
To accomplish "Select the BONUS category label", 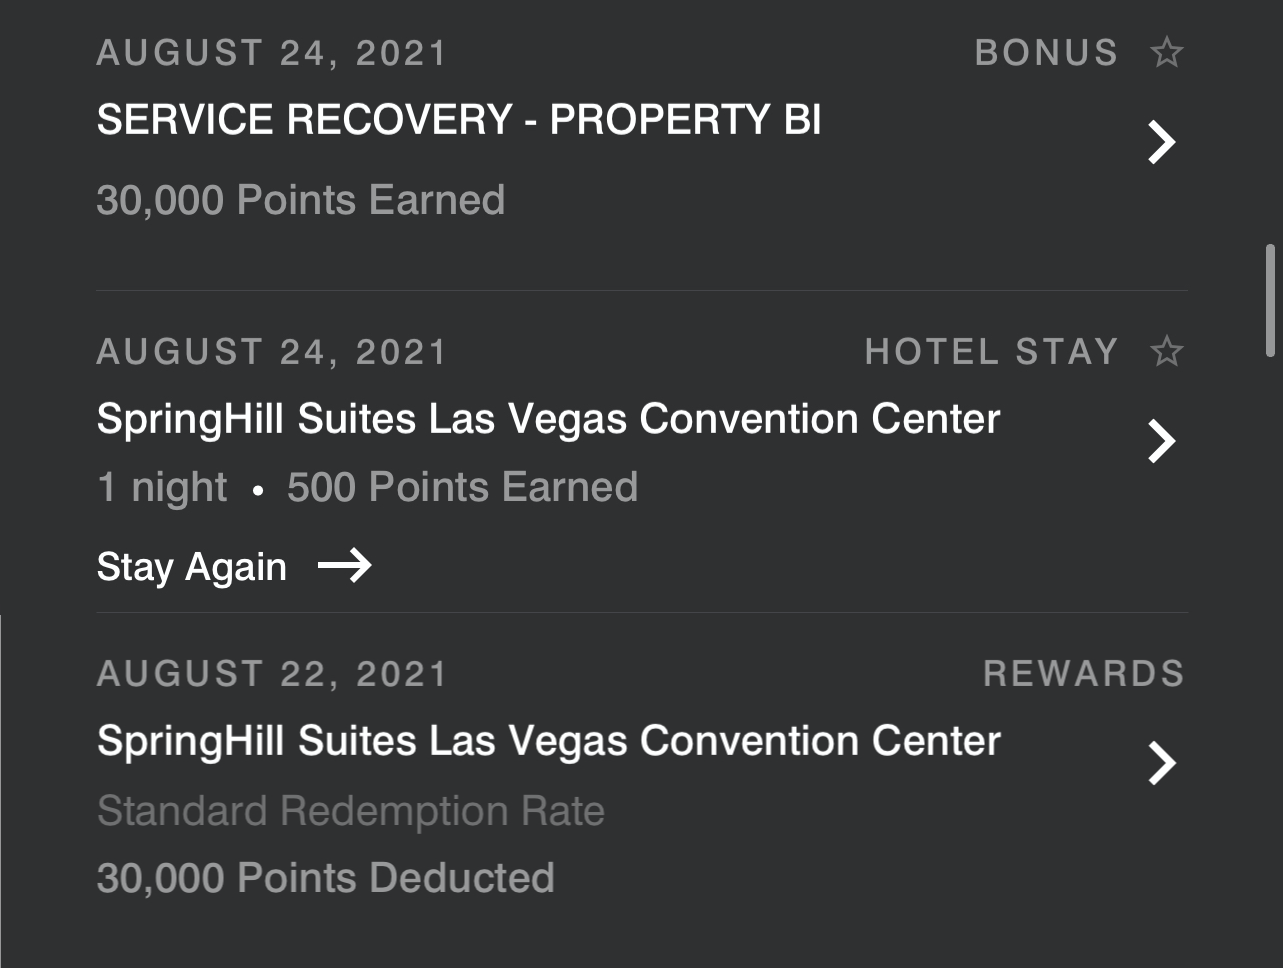I will tap(1047, 51).
